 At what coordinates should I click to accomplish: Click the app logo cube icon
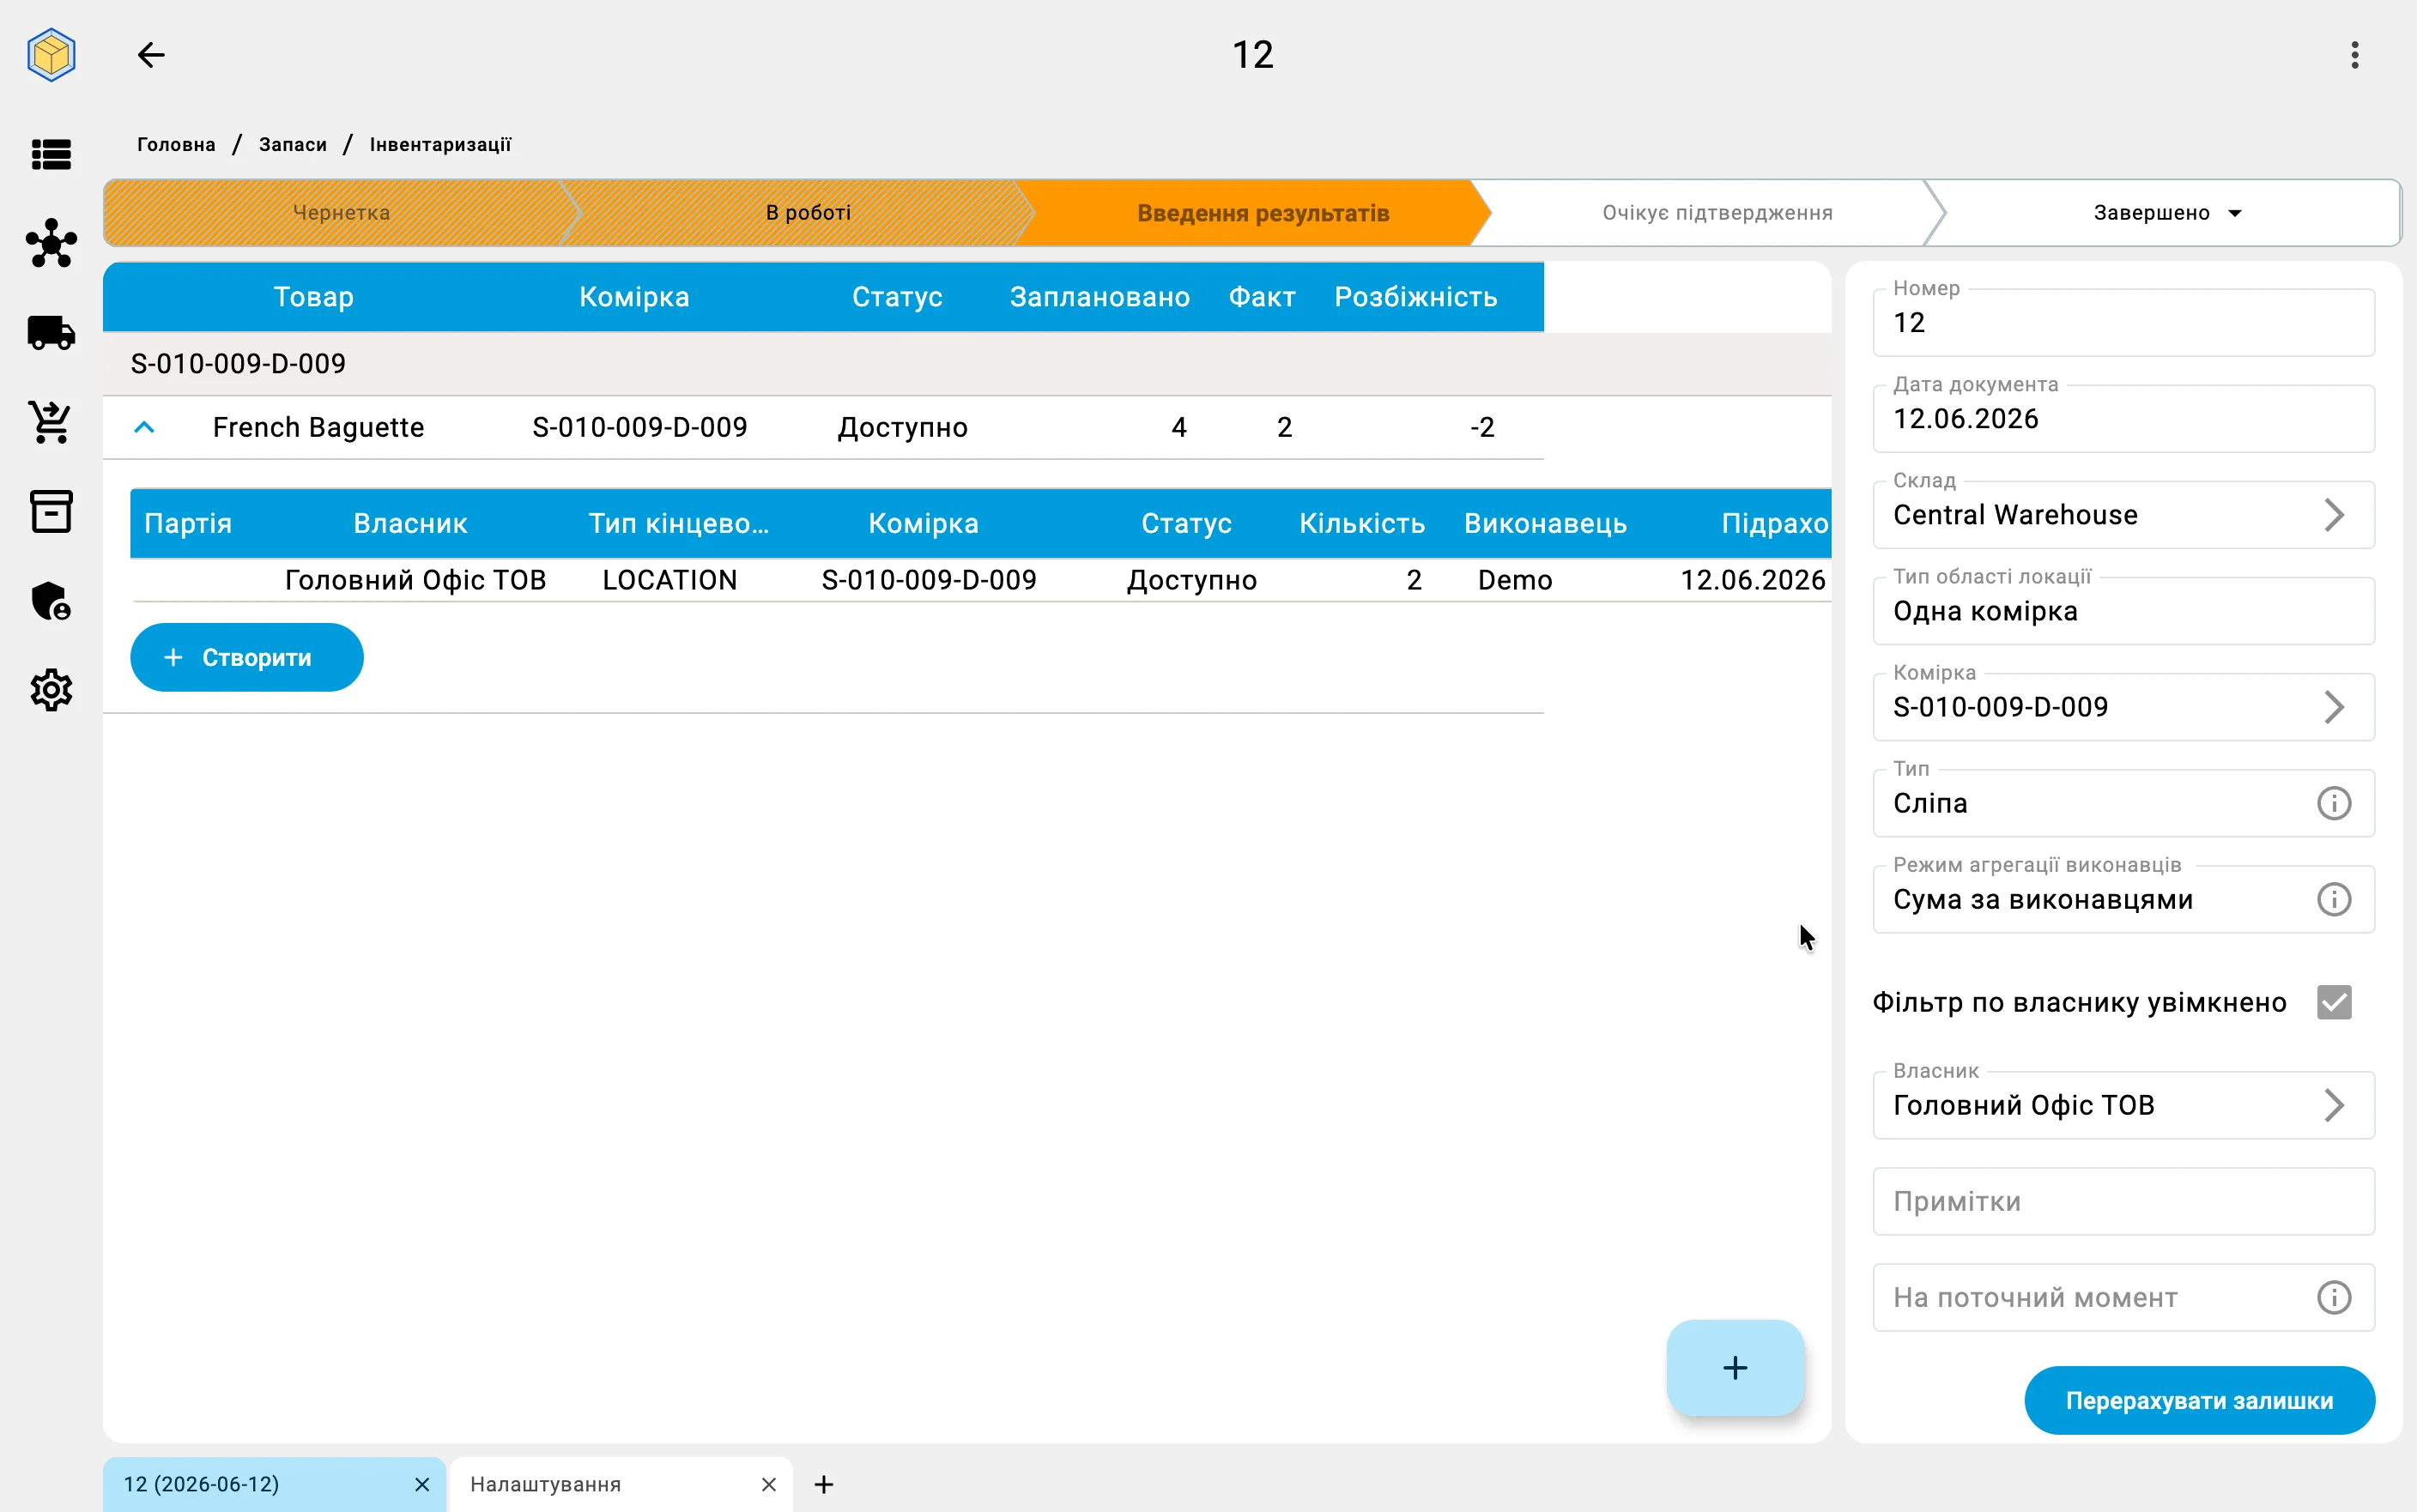pyautogui.click(x=51, y=54)
